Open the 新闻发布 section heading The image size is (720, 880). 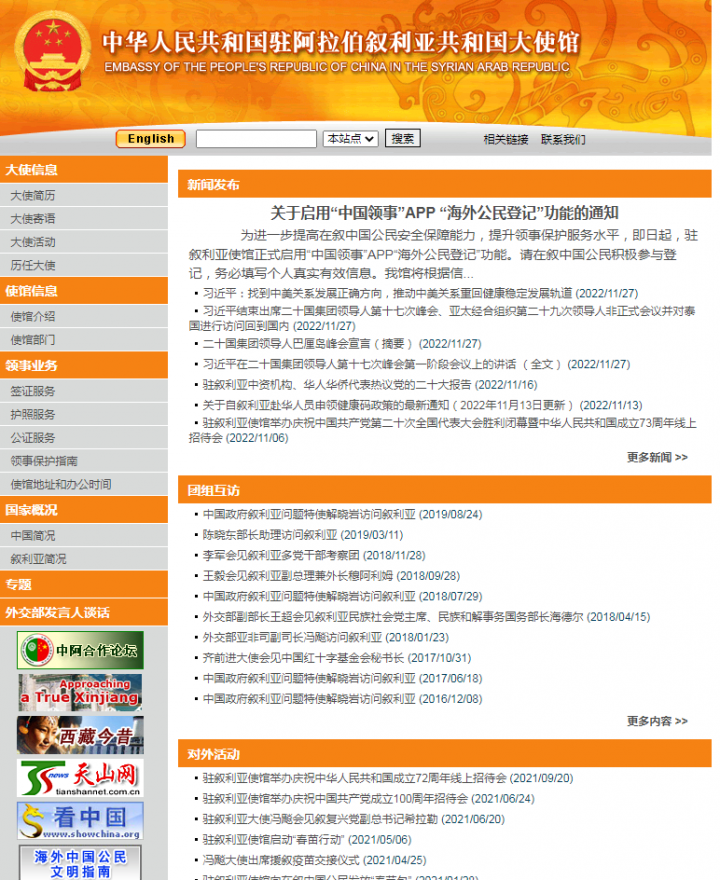click(213, 185)
